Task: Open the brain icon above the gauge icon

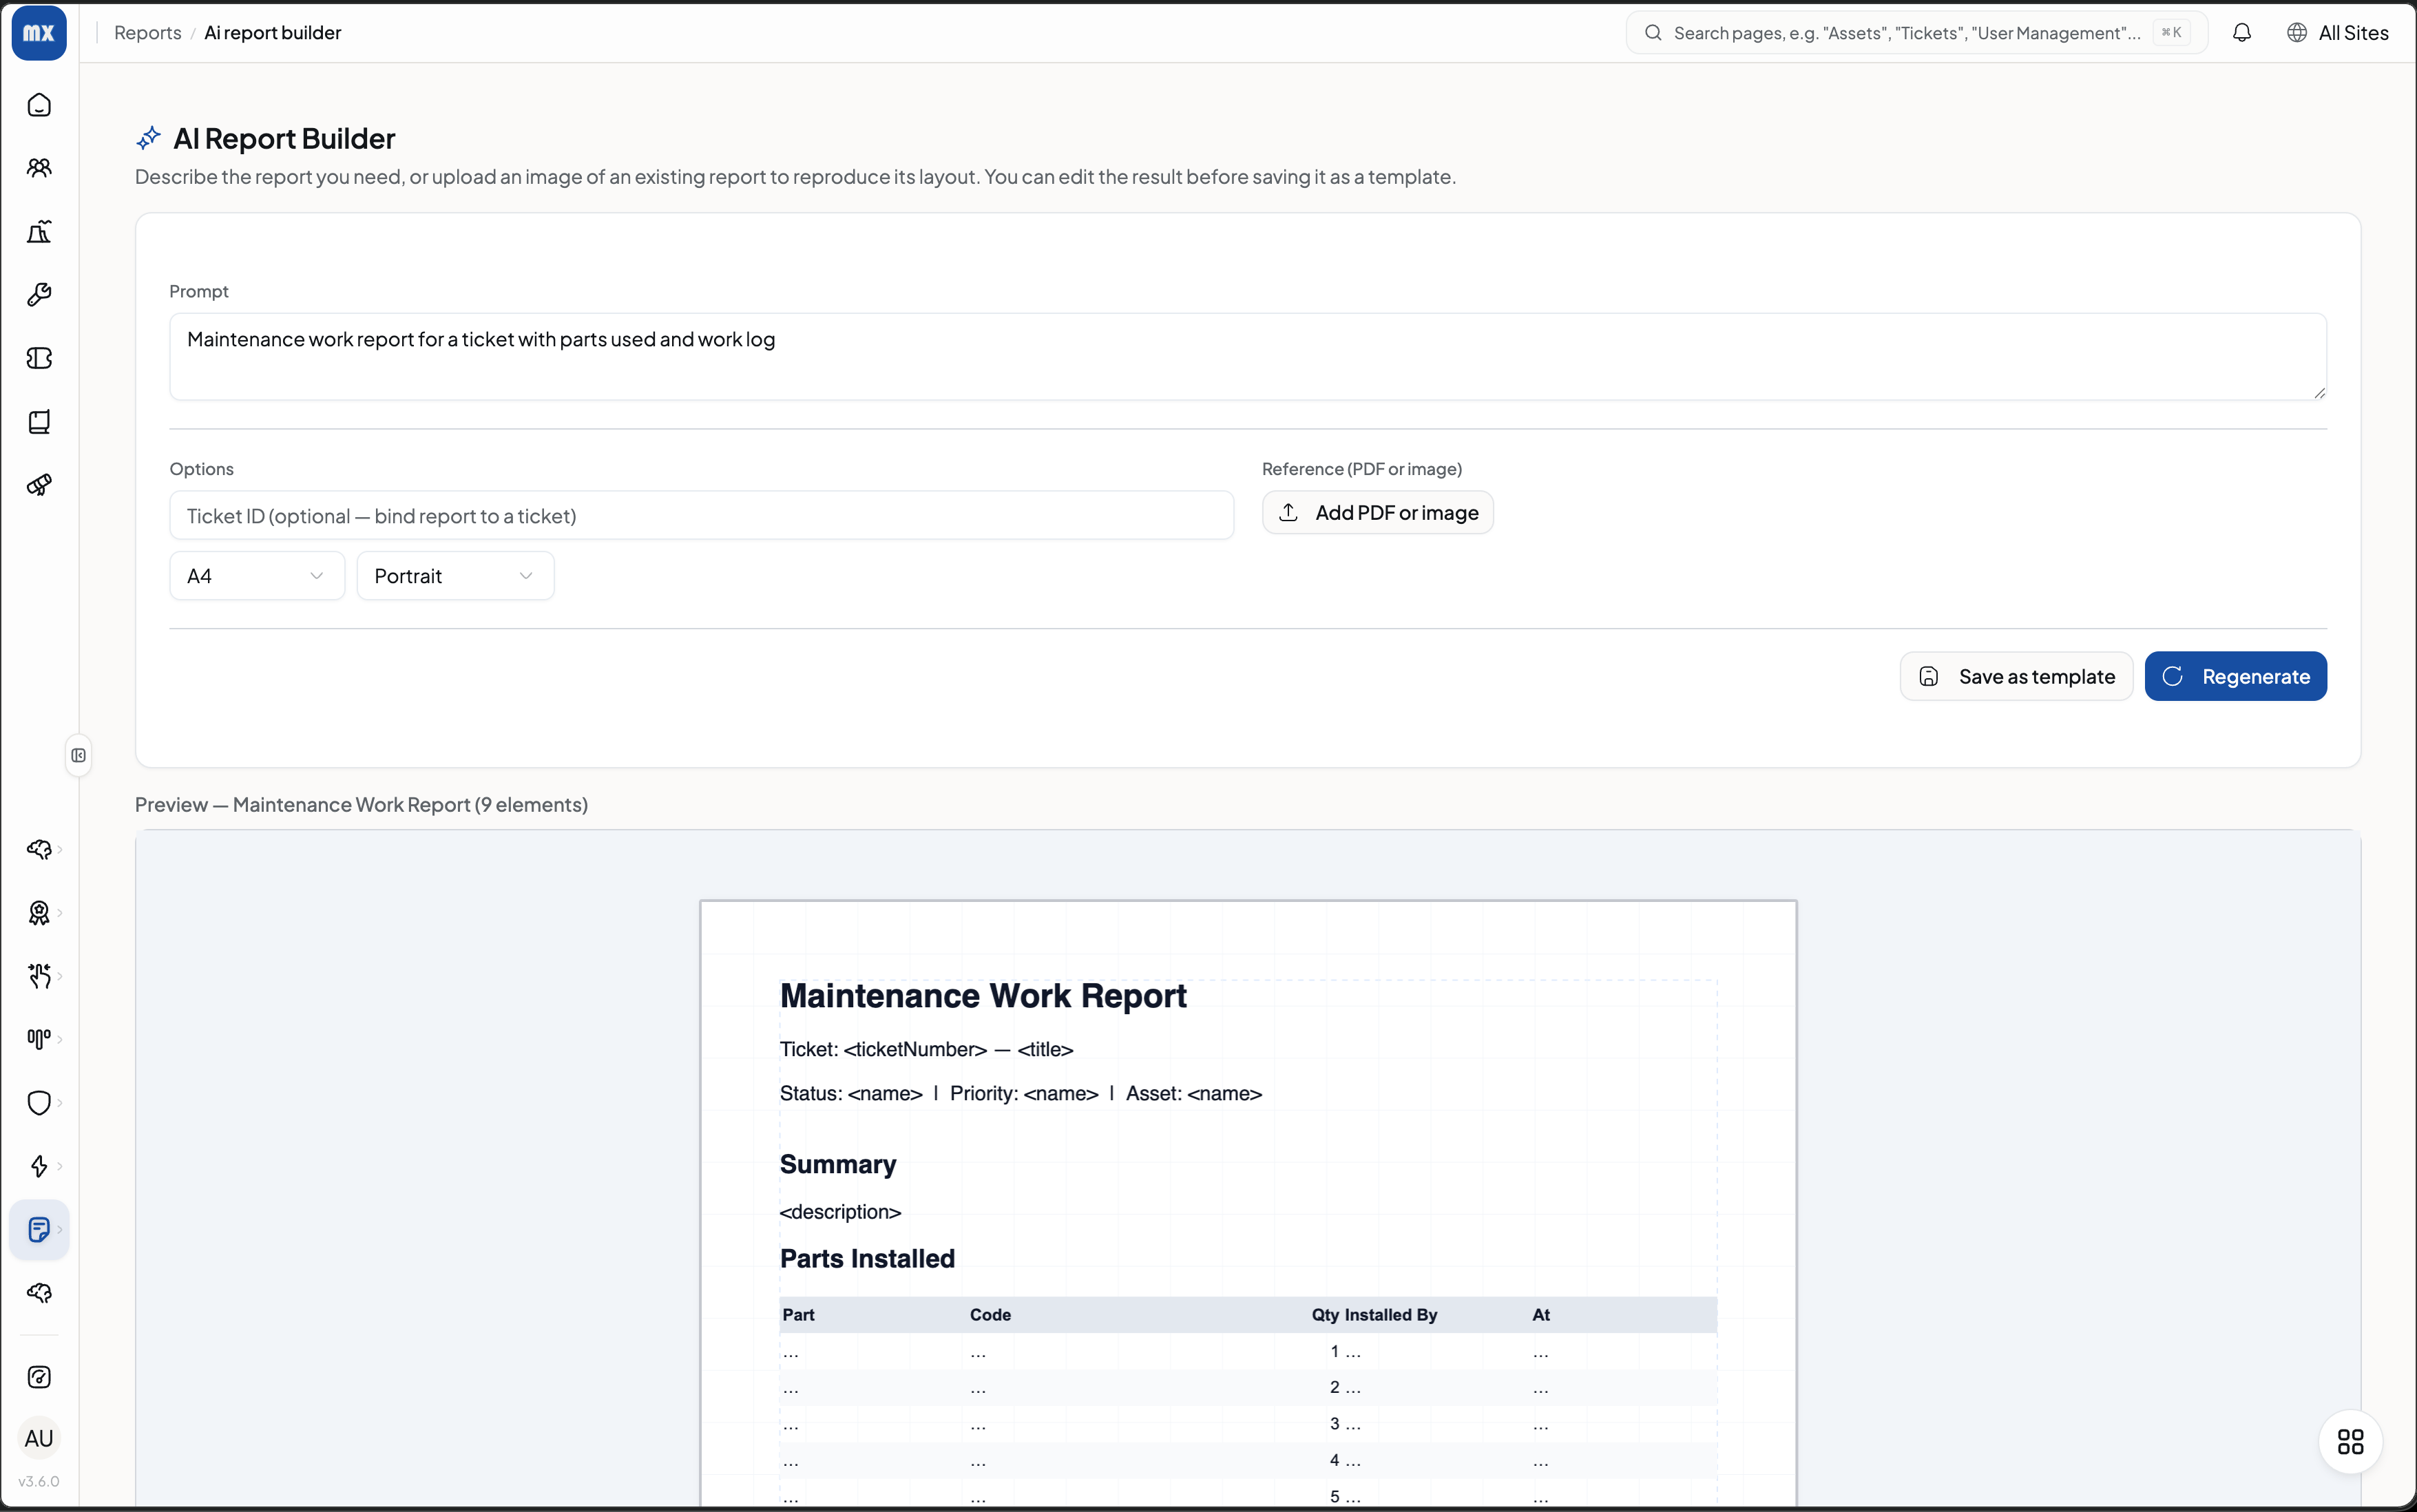Action: 39,1293
